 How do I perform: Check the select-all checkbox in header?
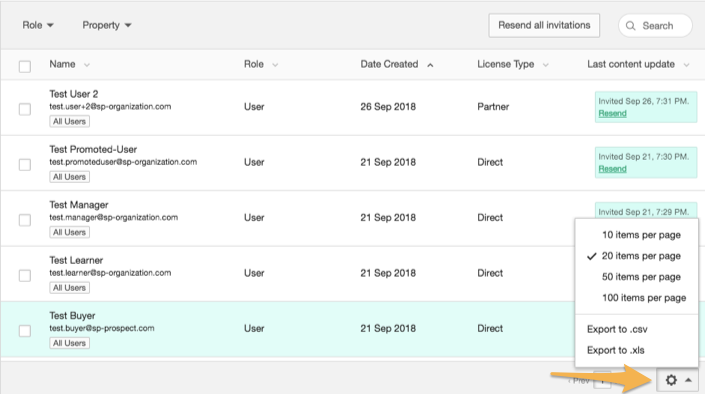(x=25, y=67)
